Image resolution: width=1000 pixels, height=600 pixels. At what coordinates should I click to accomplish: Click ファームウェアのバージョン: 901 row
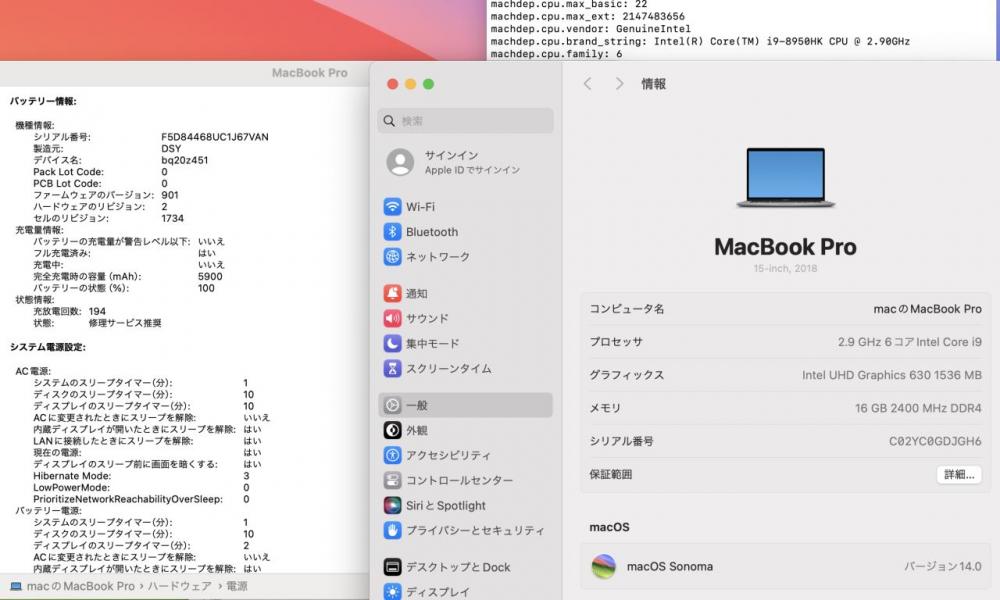106,194
